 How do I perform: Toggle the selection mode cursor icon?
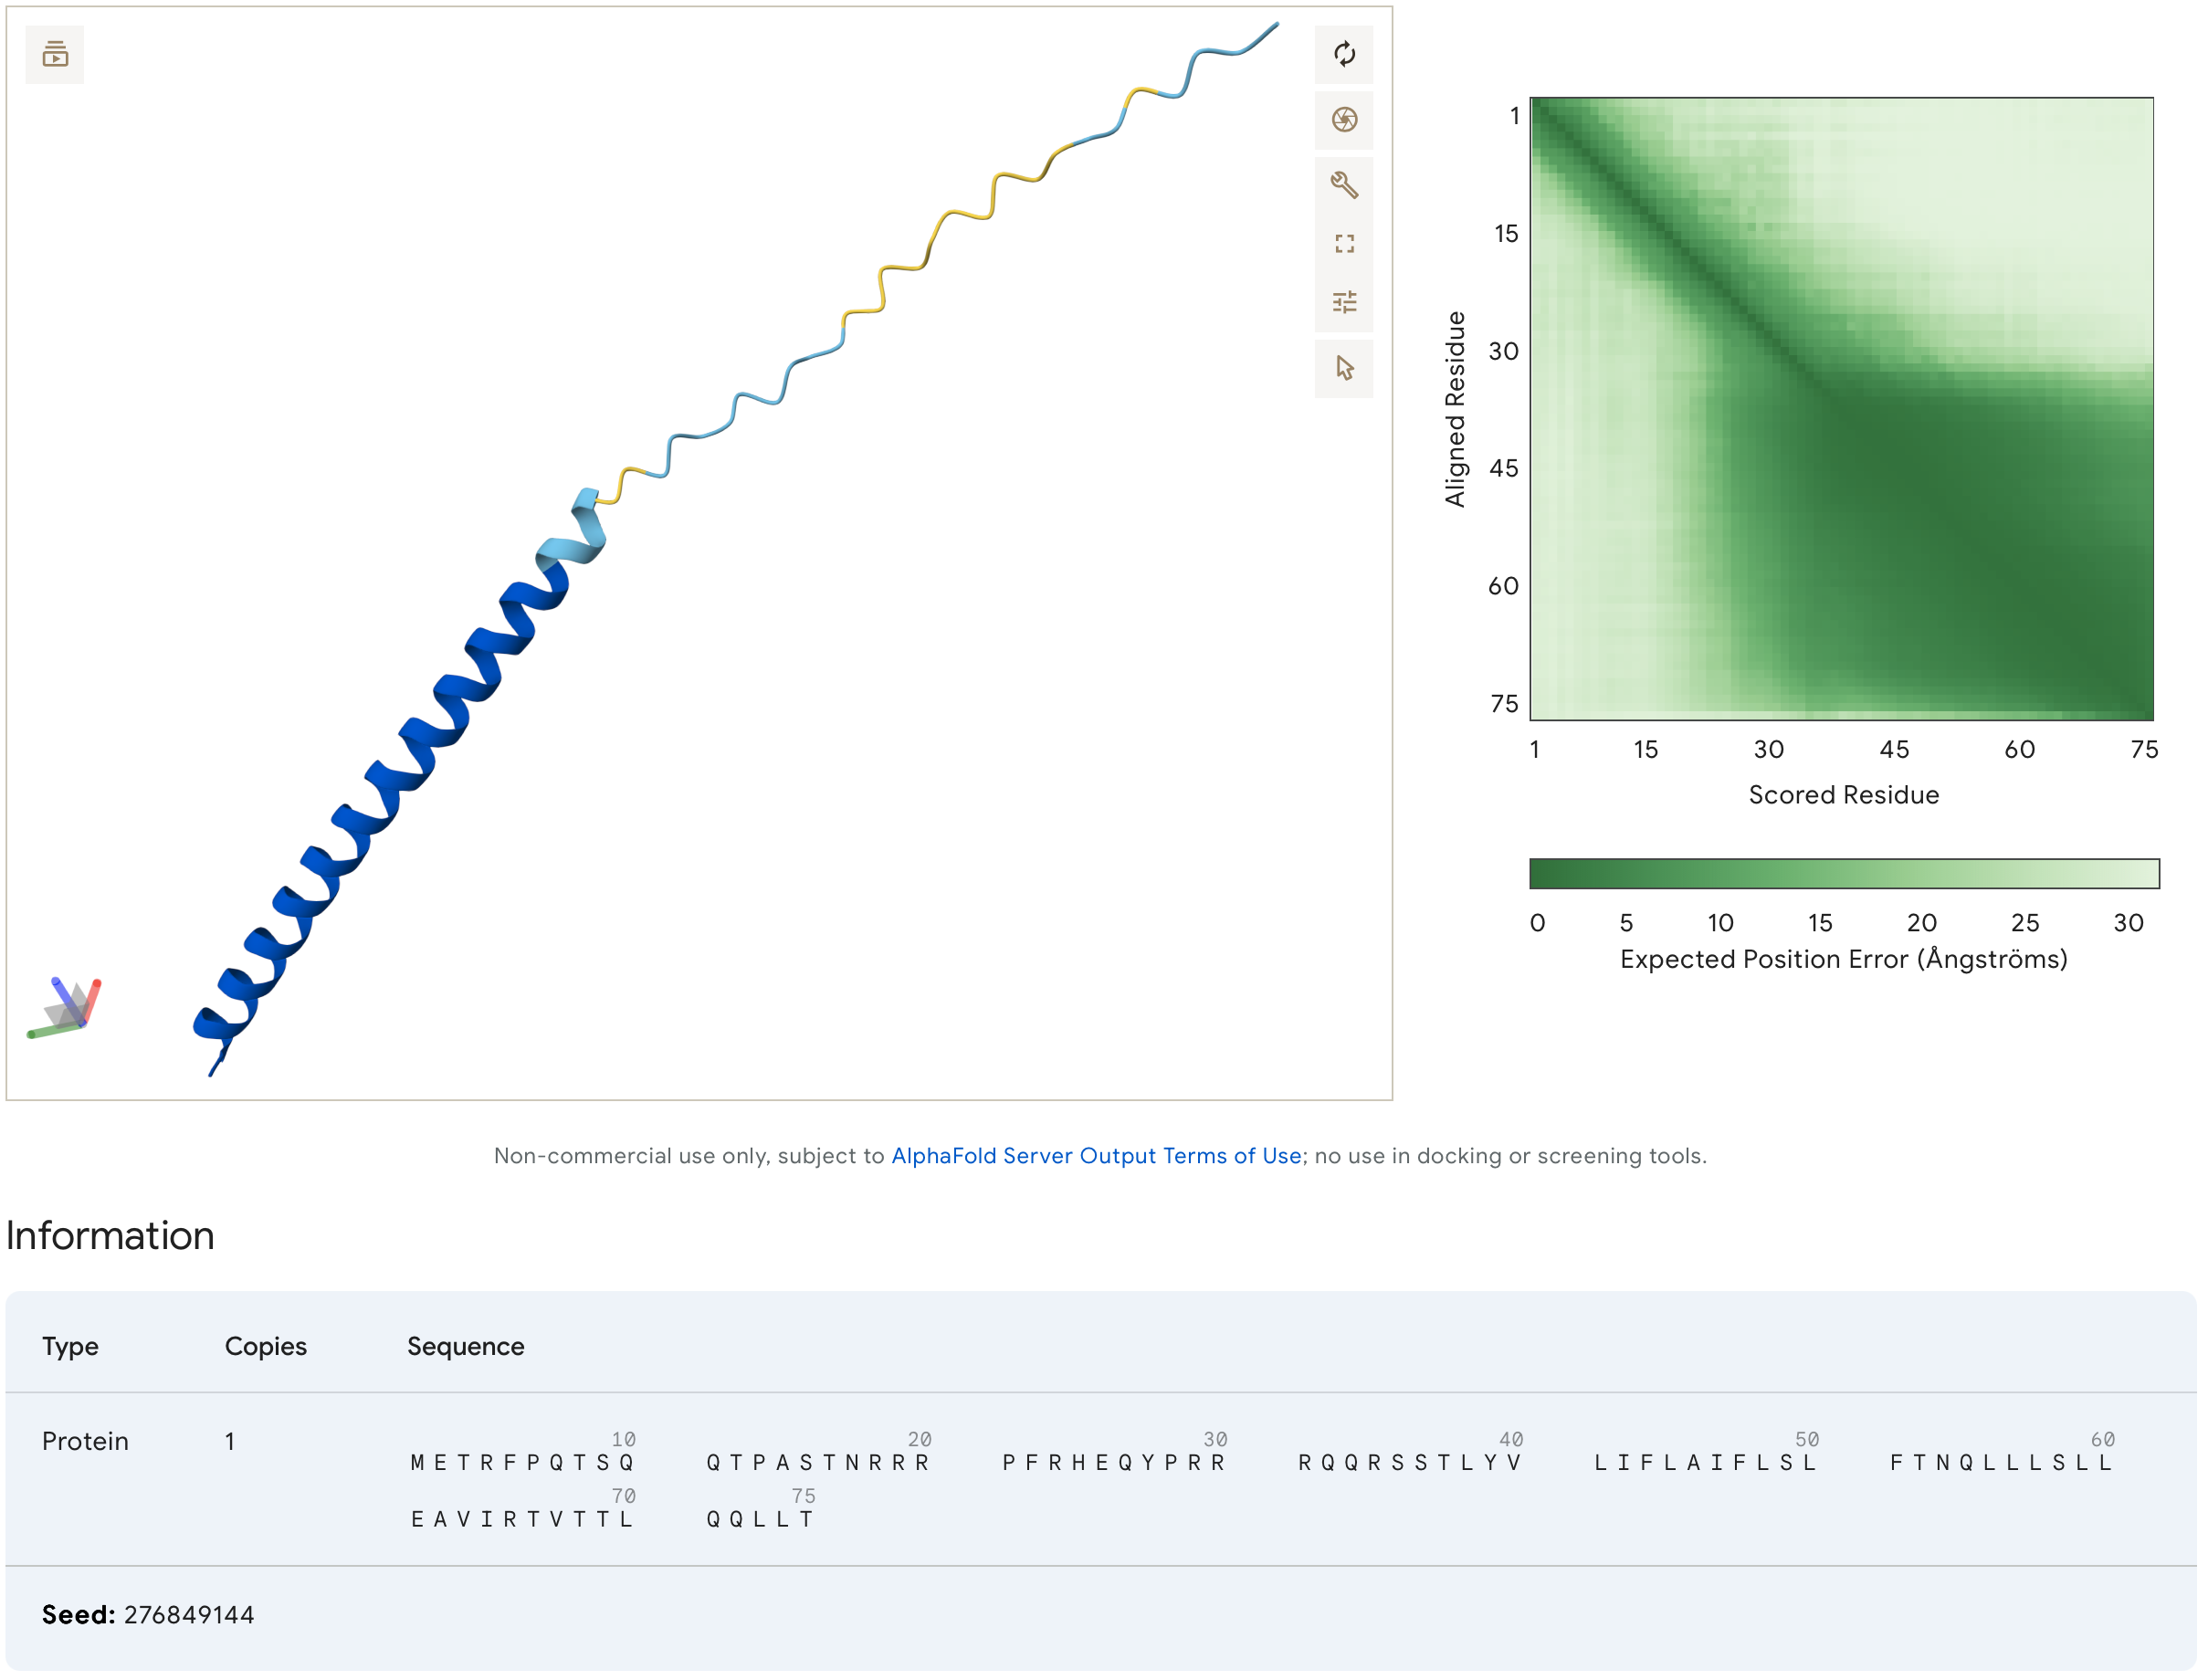click(x=1344, y=368)
